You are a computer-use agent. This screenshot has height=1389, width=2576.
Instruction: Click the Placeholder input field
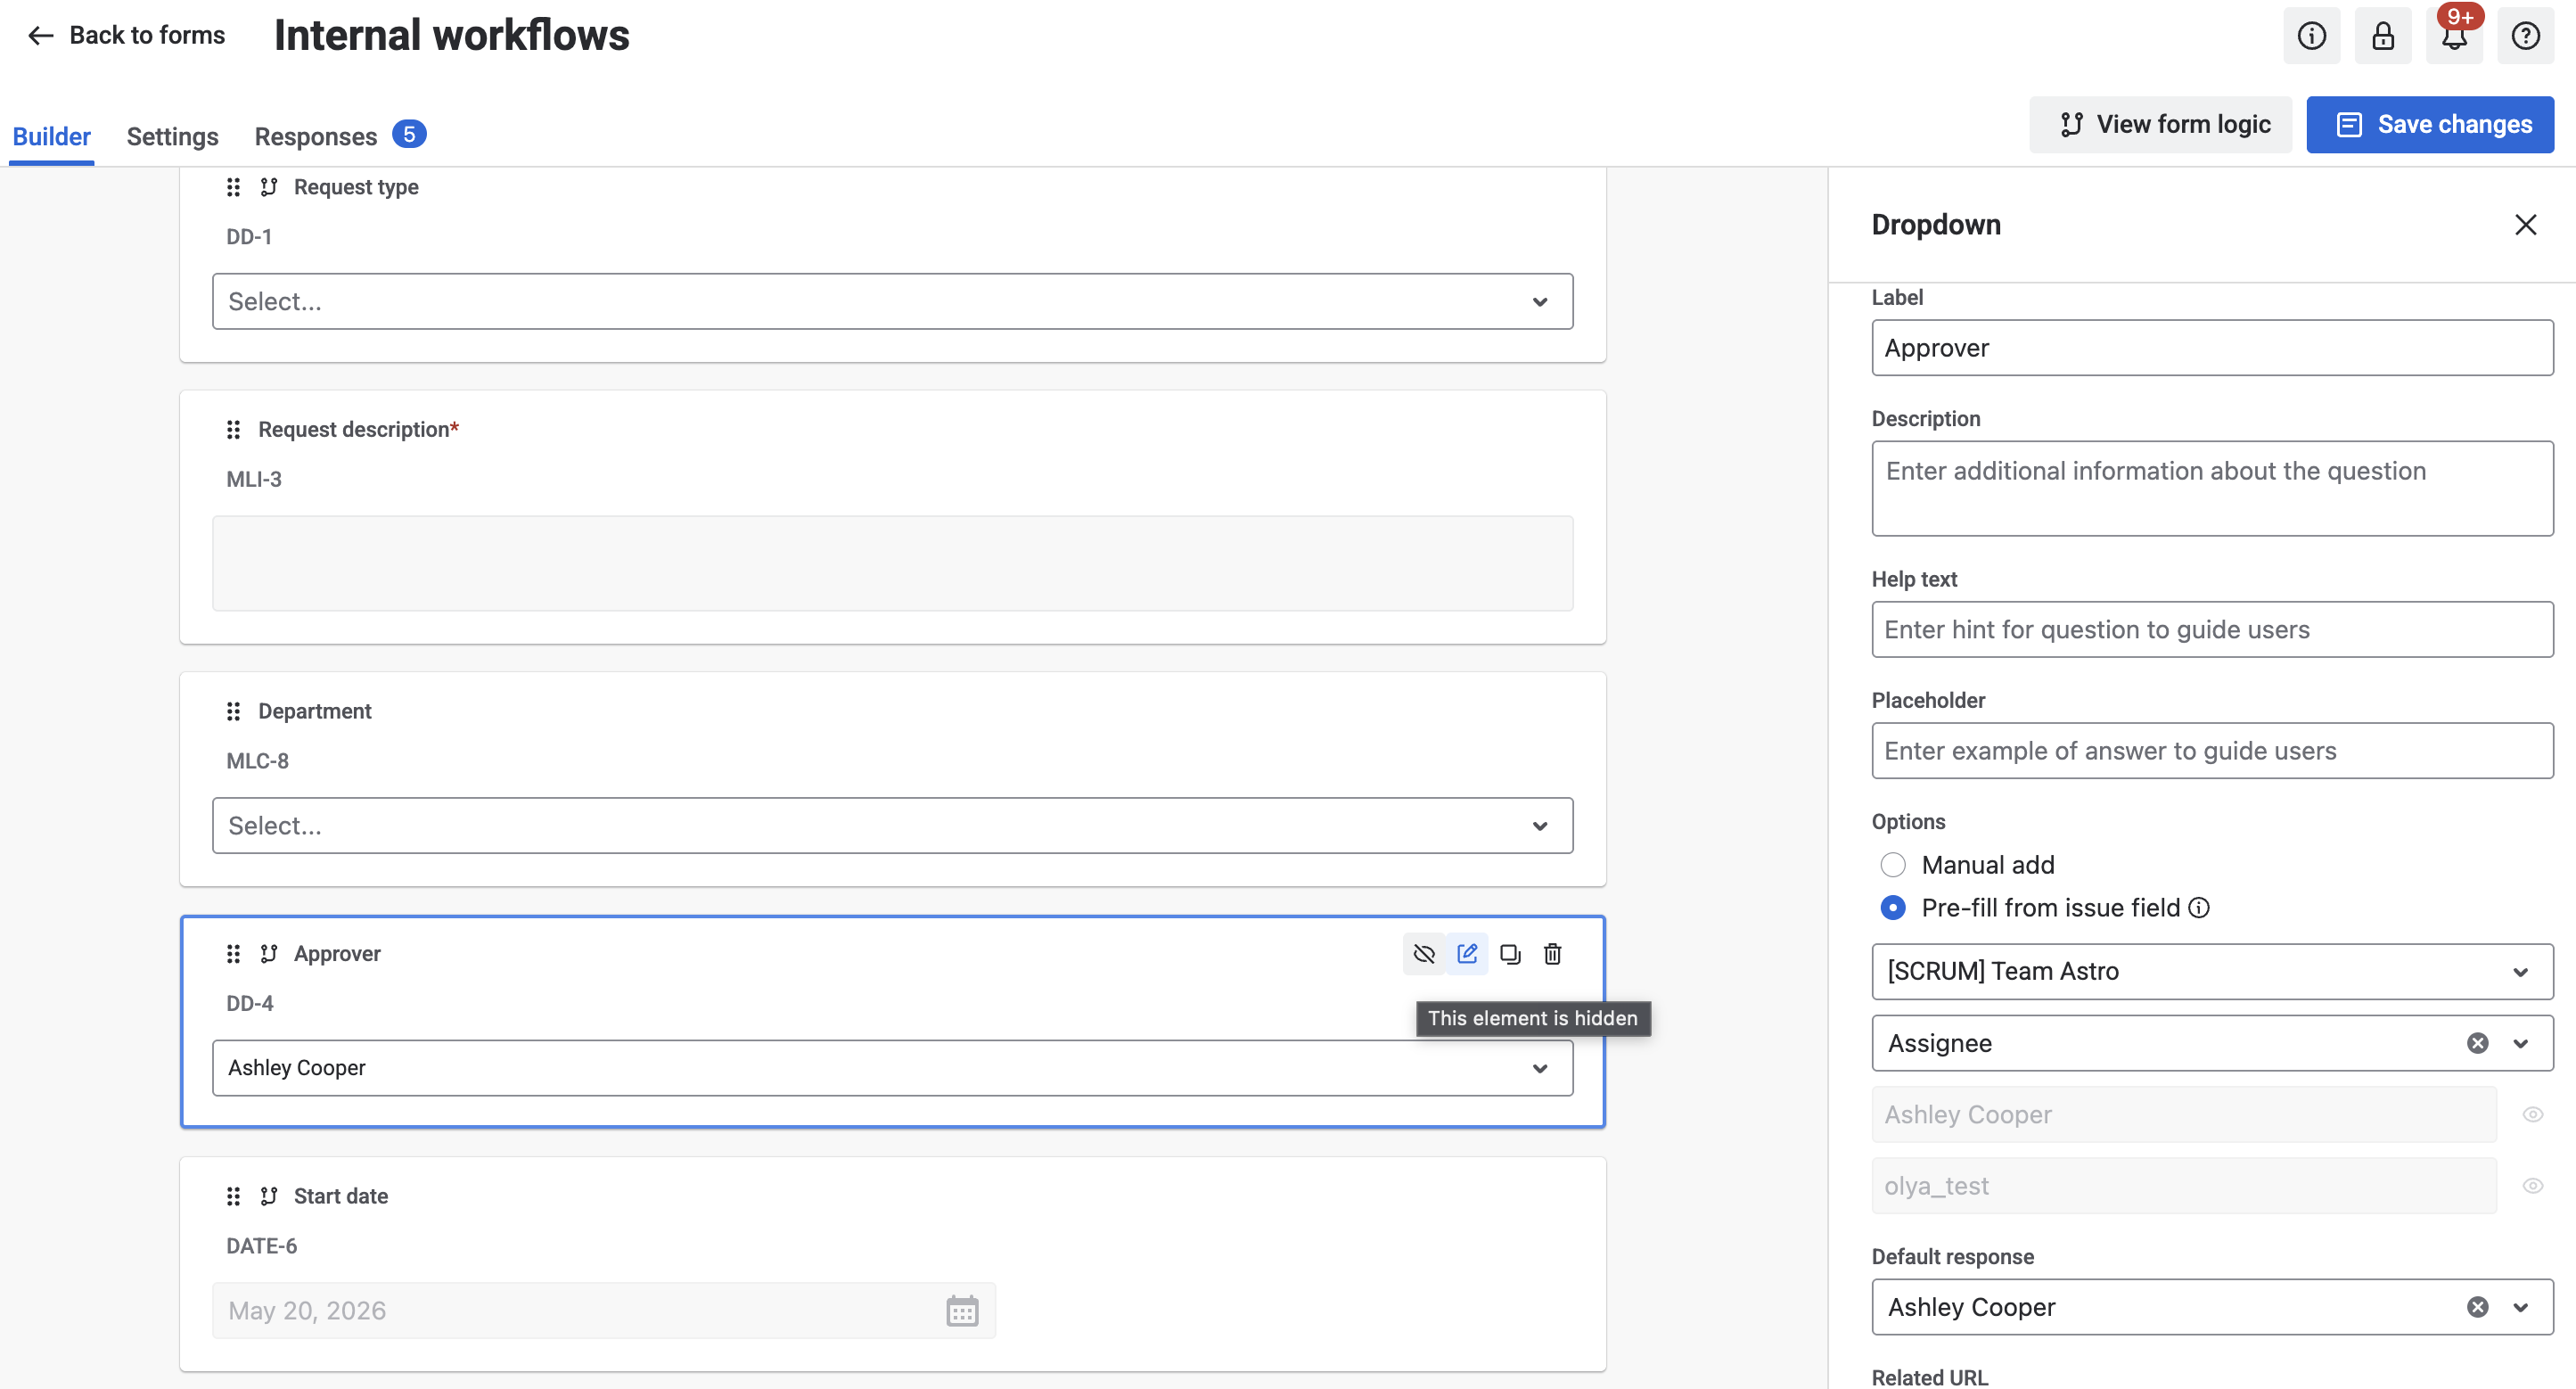click(x=2212, y=751)
